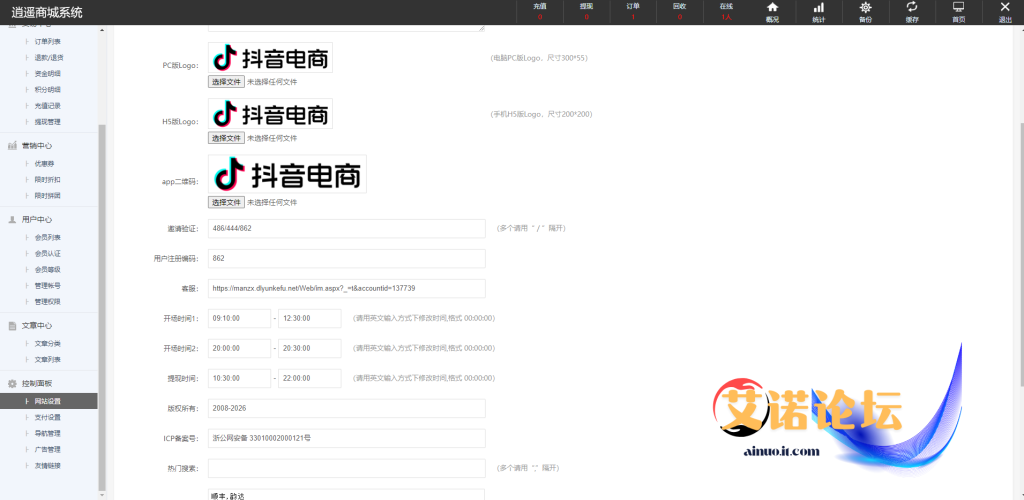Open 限时折扣 in the sidebar

(x=48, y=180)
